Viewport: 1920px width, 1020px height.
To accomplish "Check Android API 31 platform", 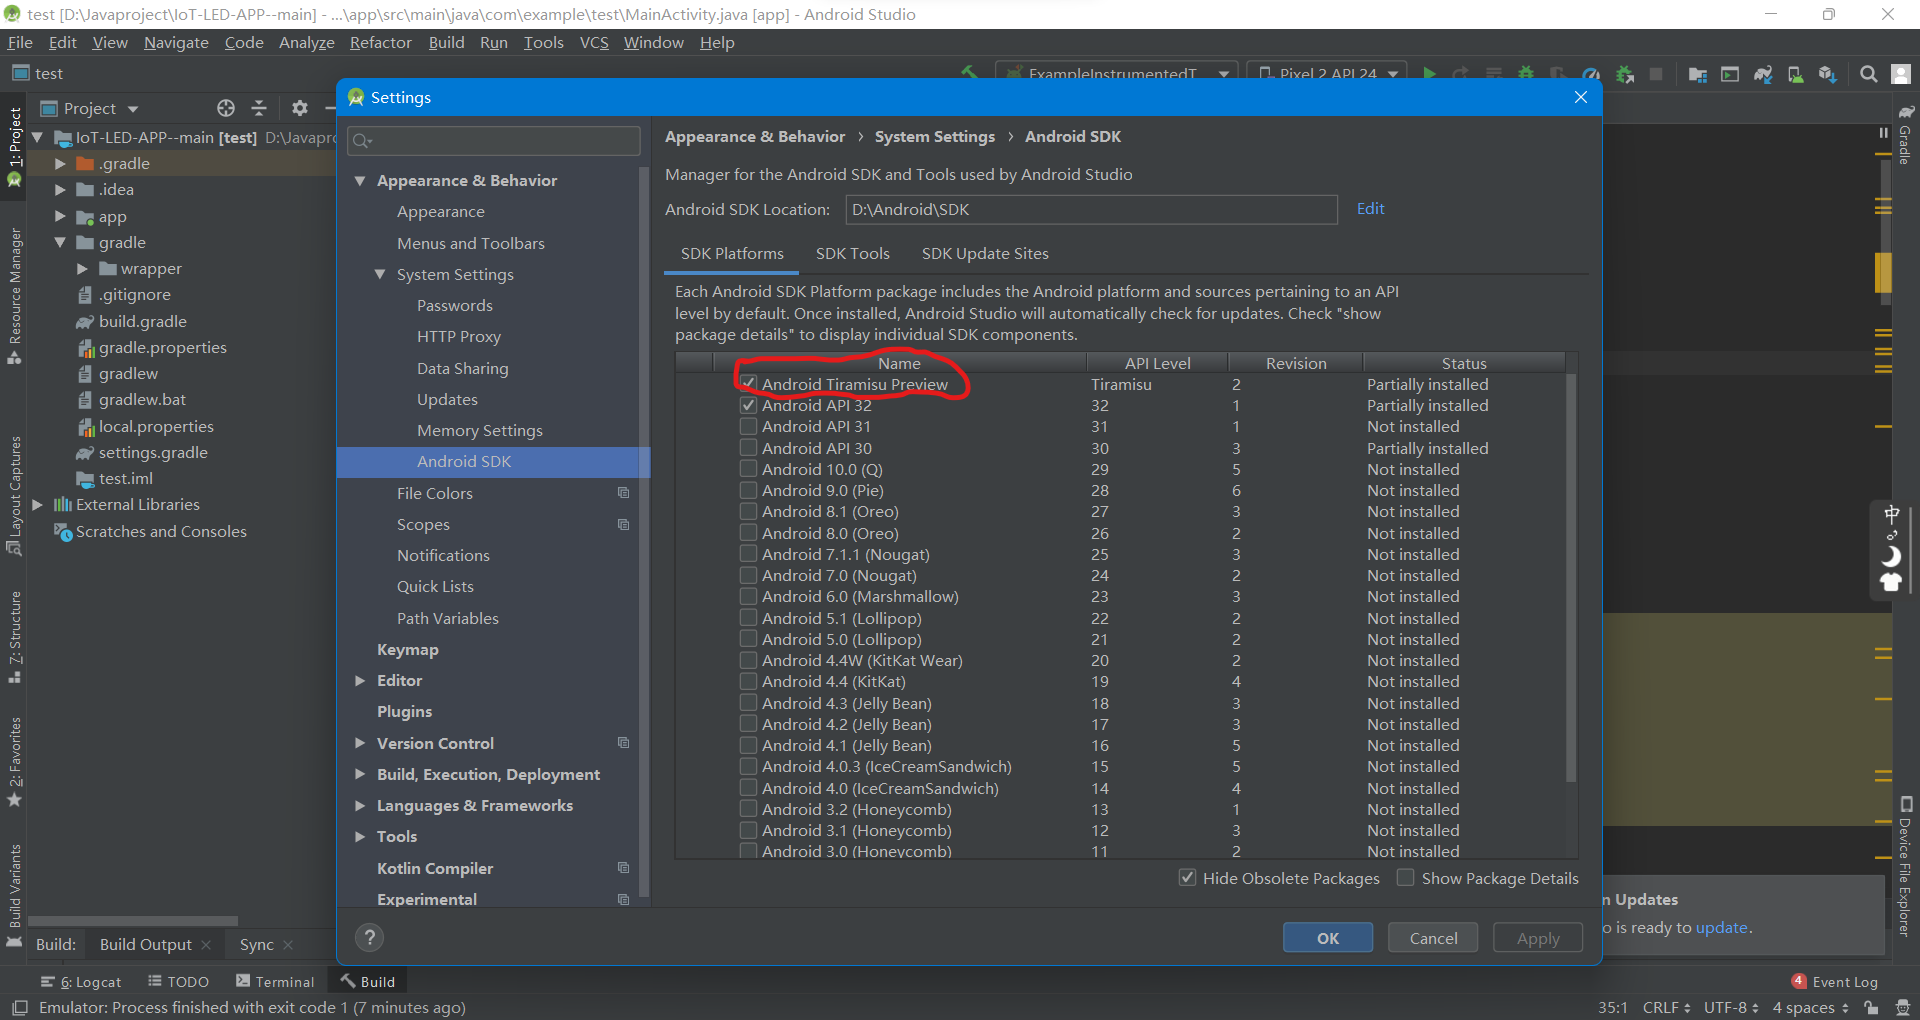I will 748,426.
